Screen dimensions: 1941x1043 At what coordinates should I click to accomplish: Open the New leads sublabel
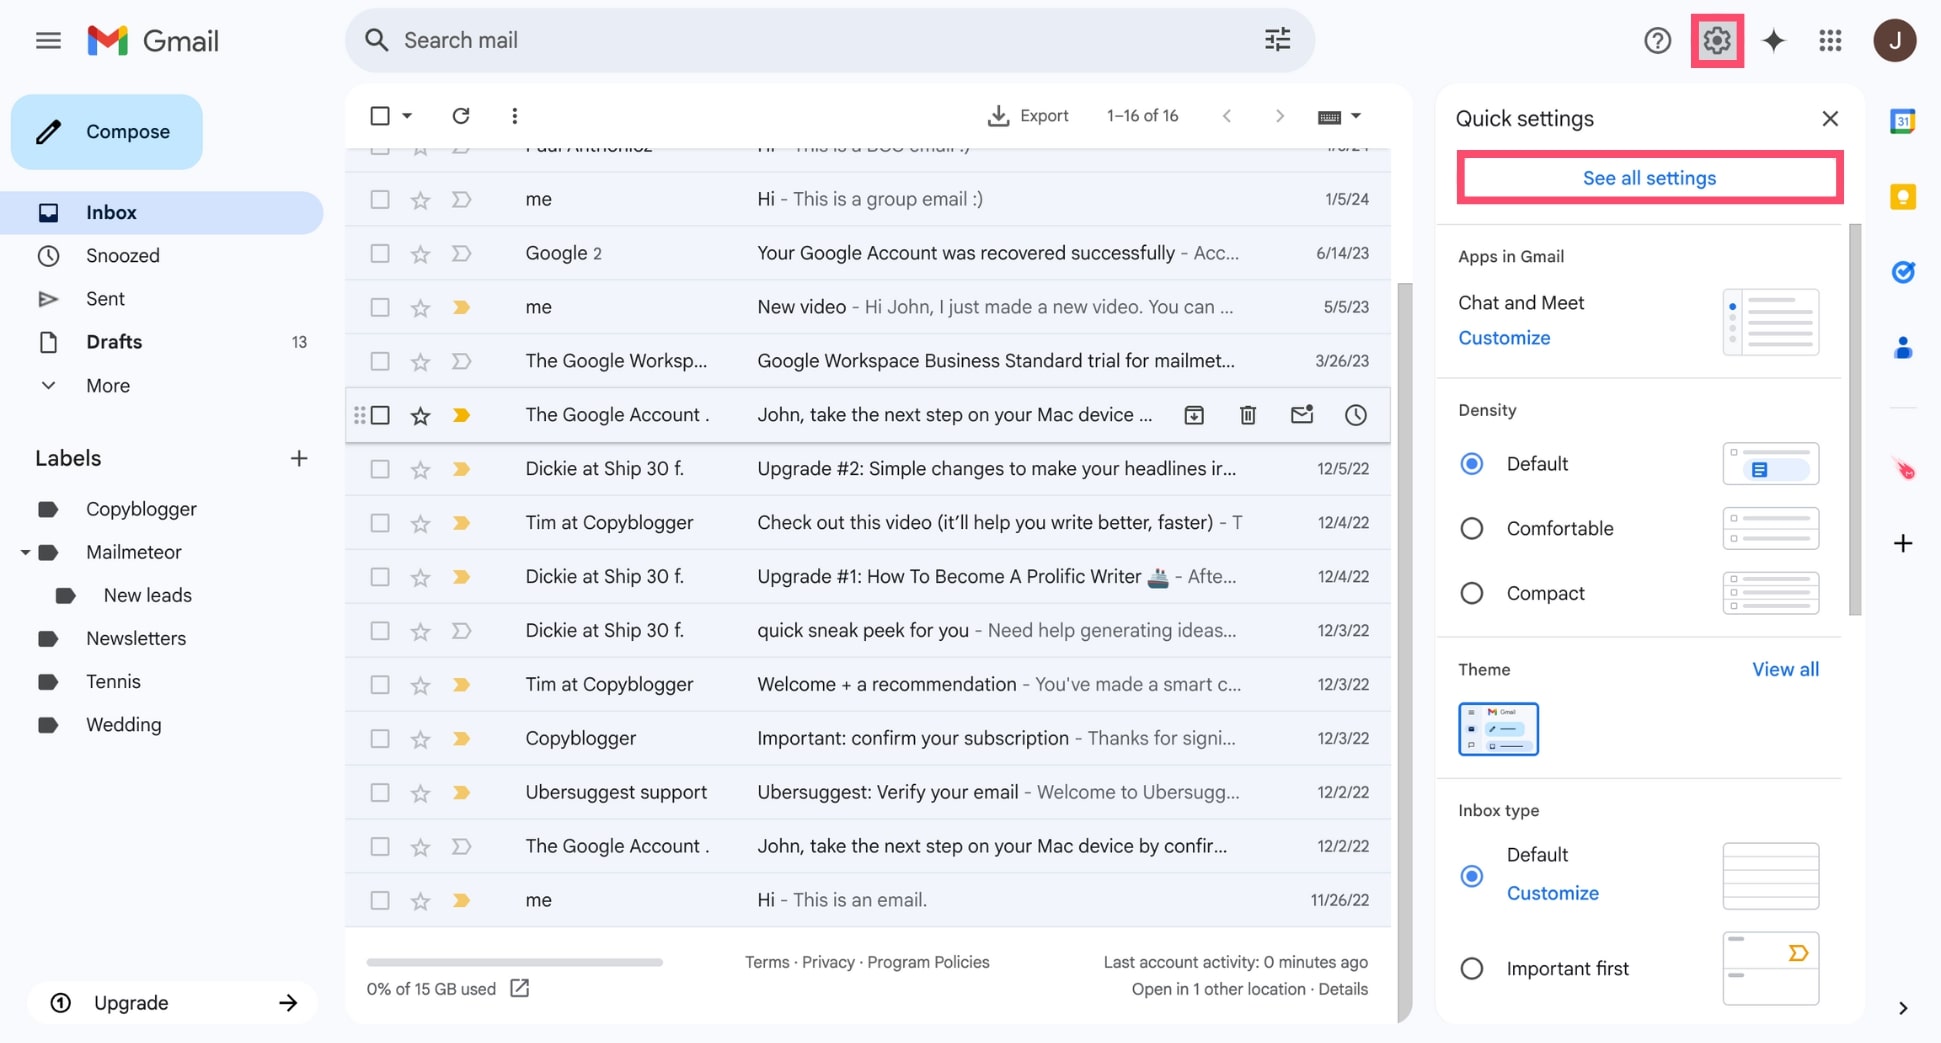(147, 596)
